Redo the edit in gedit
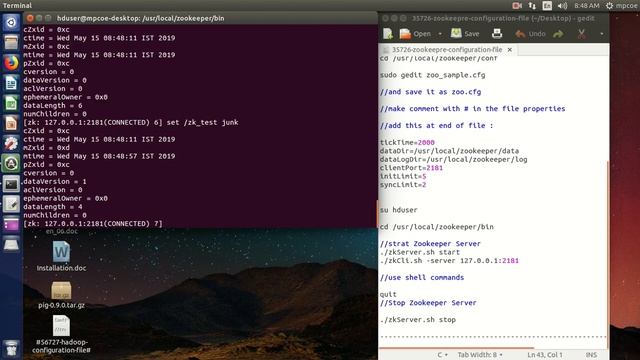 click(558, 34)
